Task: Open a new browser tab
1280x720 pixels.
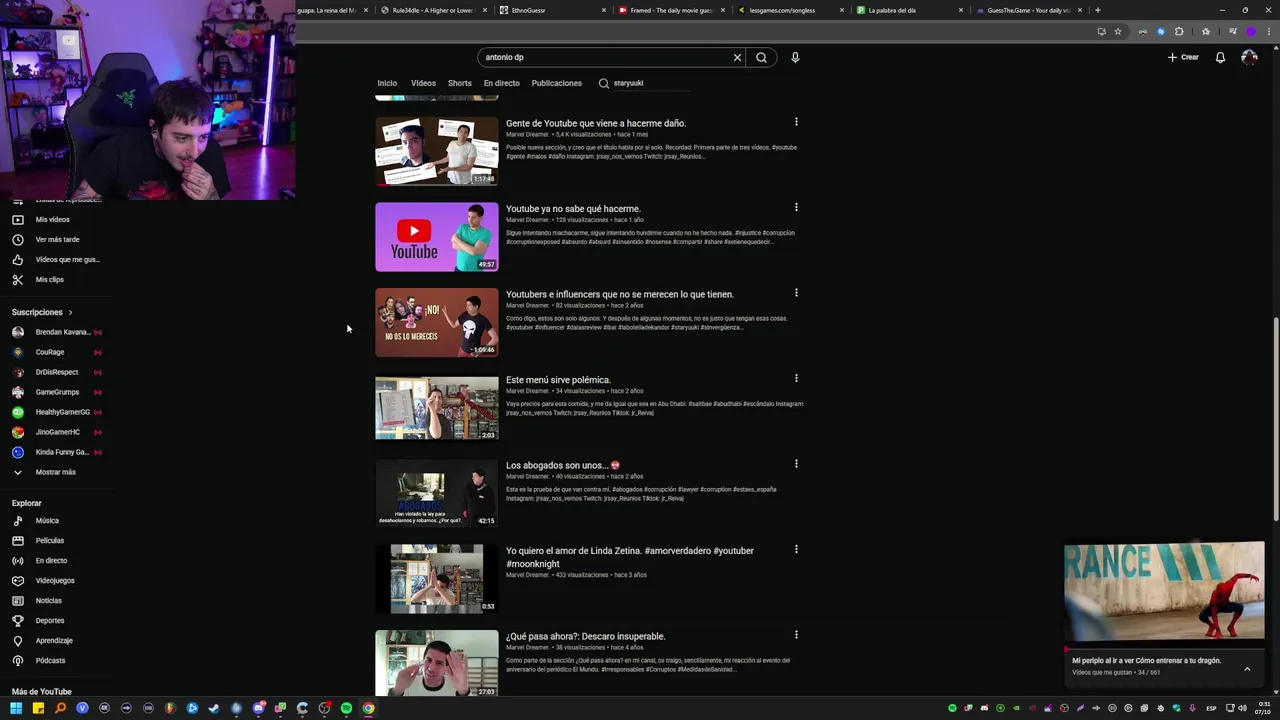Action: (x=1097, y=10)
